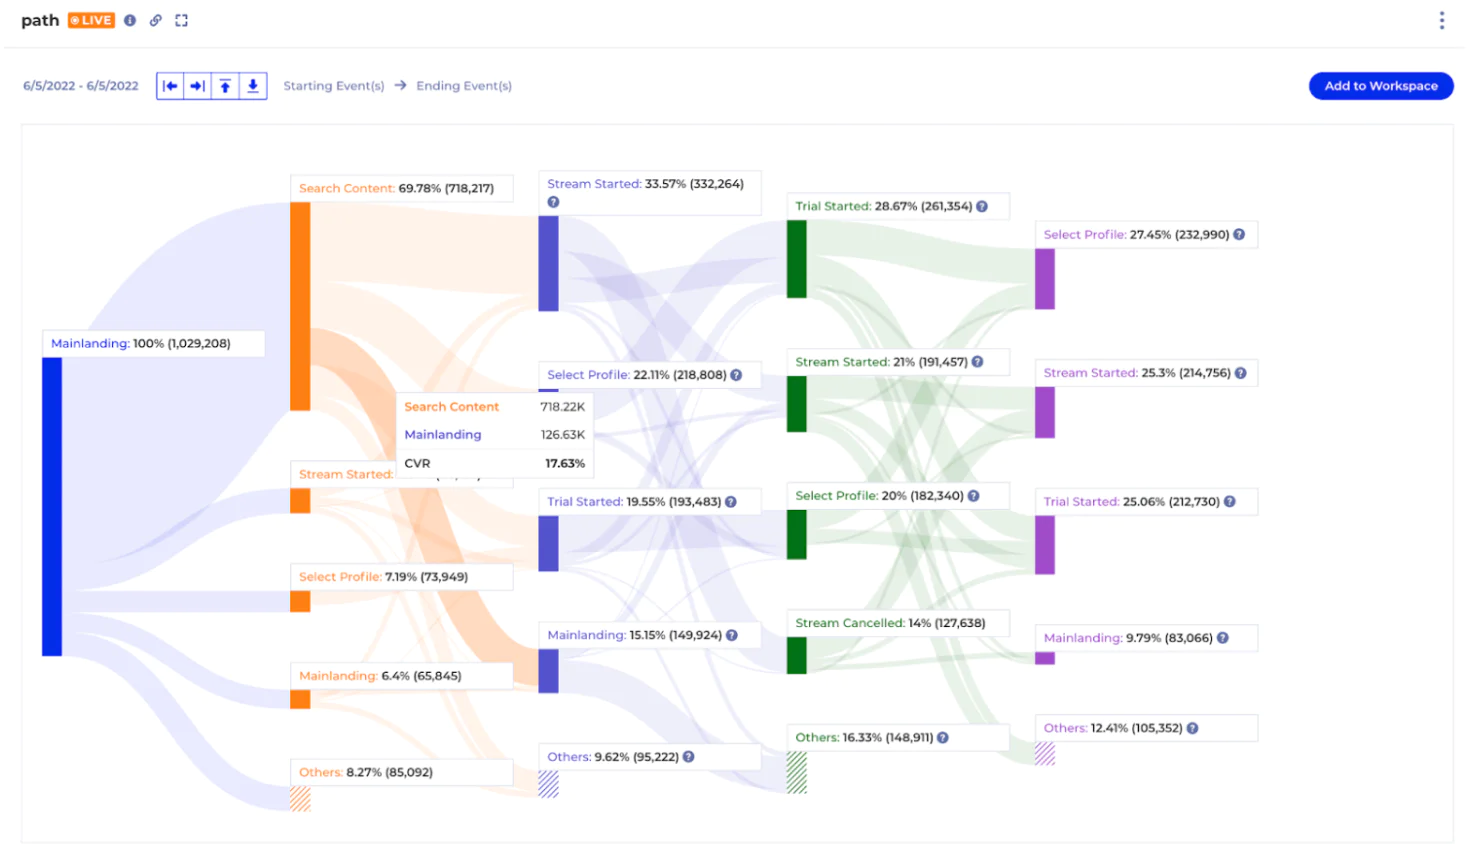Open help icon on Stream Started 25.3% node
Viewport: 1472px width, 852px height.
1240,372
